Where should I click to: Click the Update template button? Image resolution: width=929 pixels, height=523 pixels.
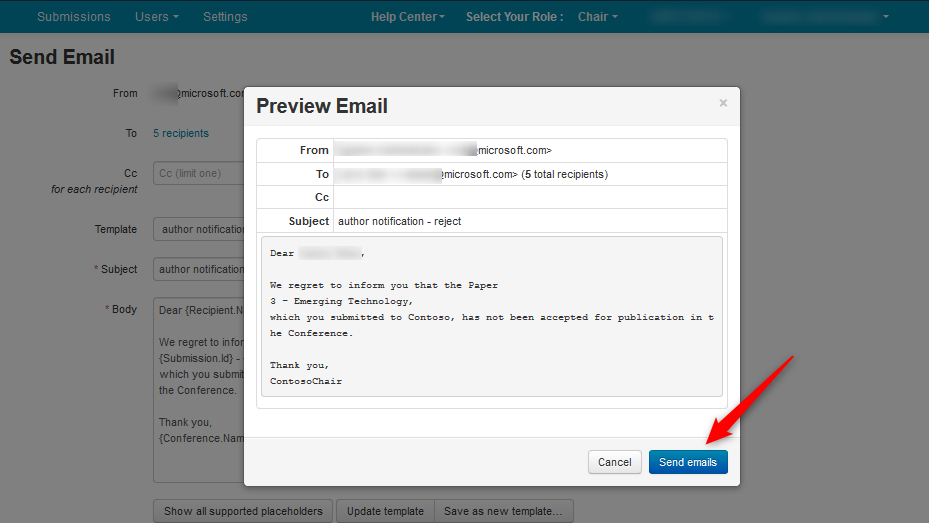384,511
